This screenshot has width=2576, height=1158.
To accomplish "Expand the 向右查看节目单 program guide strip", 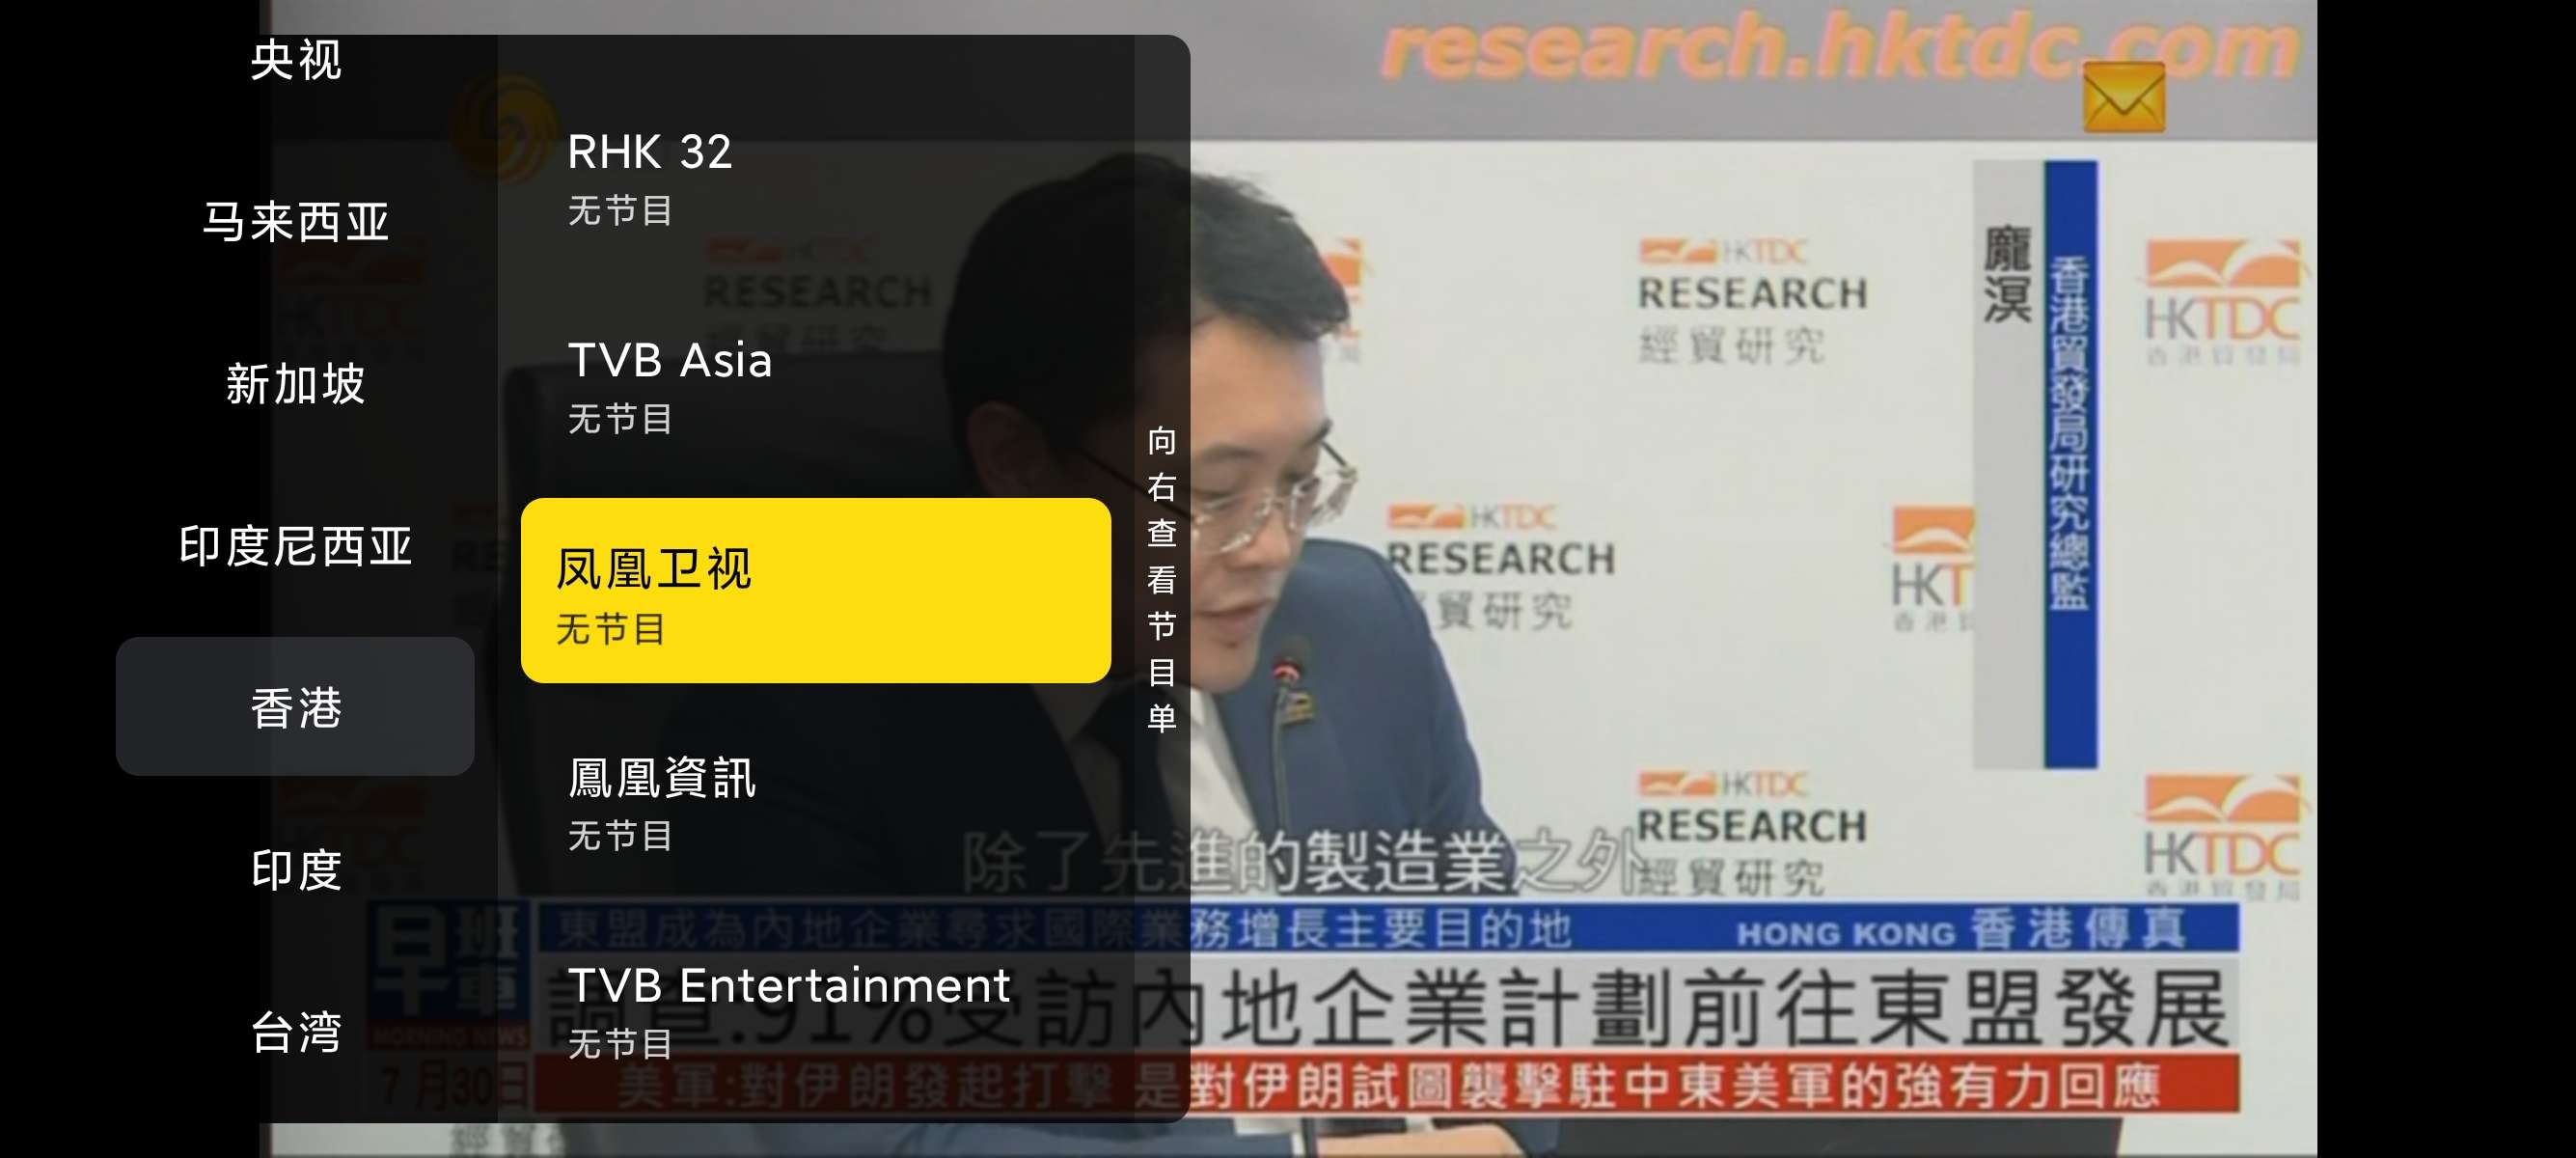I will (x=1161, y=578).
